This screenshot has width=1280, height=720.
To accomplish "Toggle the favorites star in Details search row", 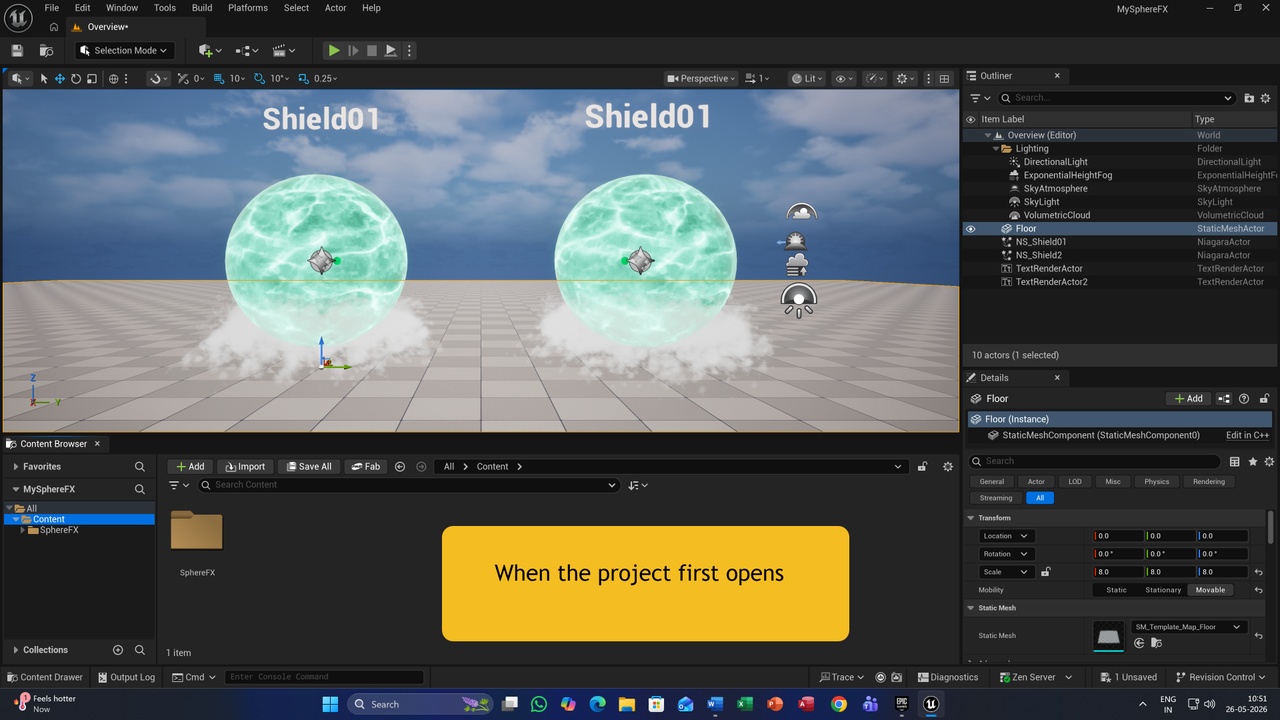I will pos(1252,461).
